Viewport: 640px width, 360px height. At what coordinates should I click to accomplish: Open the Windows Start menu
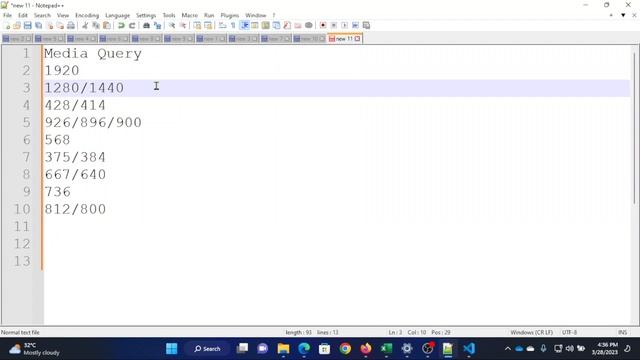172,349
